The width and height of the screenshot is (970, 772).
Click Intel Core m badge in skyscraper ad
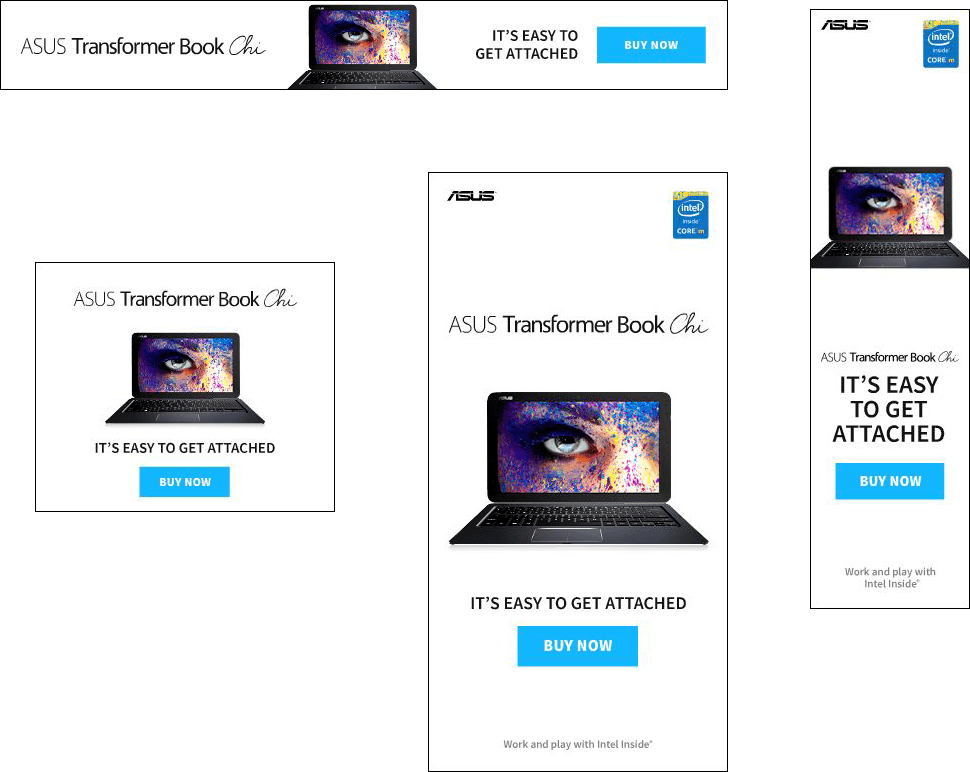click(940, 44)
